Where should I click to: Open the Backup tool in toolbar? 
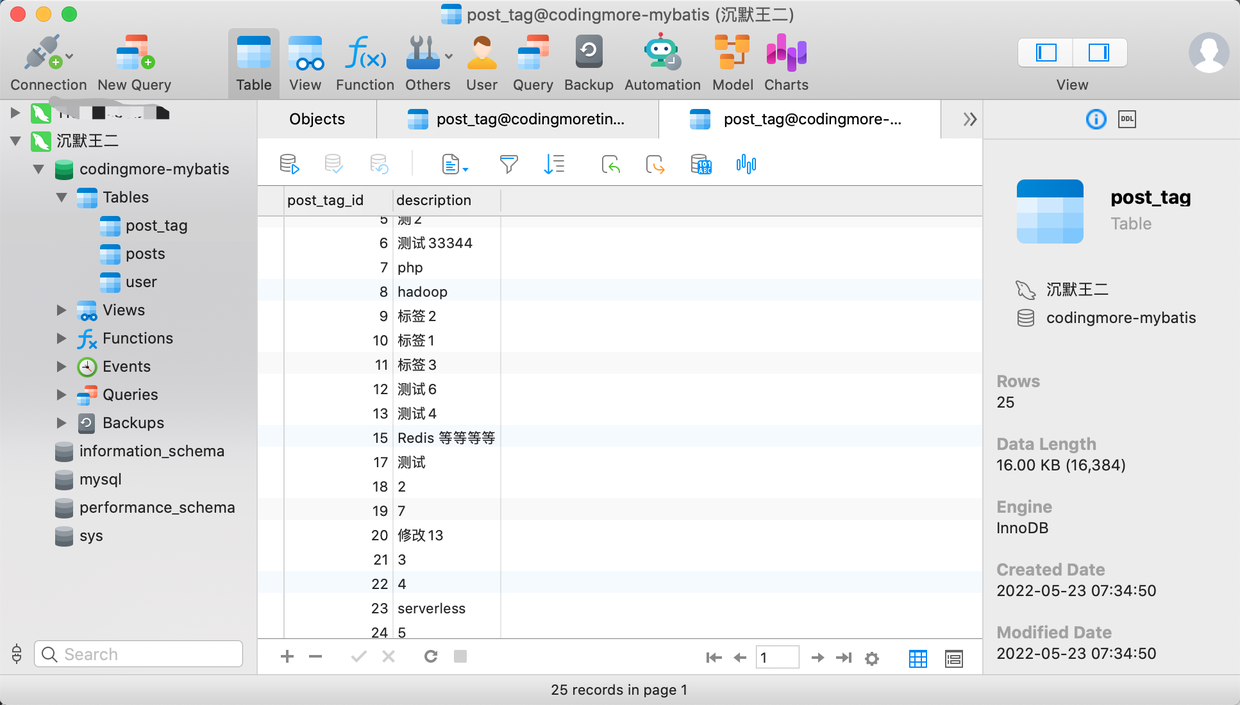[x=588, y=62]
